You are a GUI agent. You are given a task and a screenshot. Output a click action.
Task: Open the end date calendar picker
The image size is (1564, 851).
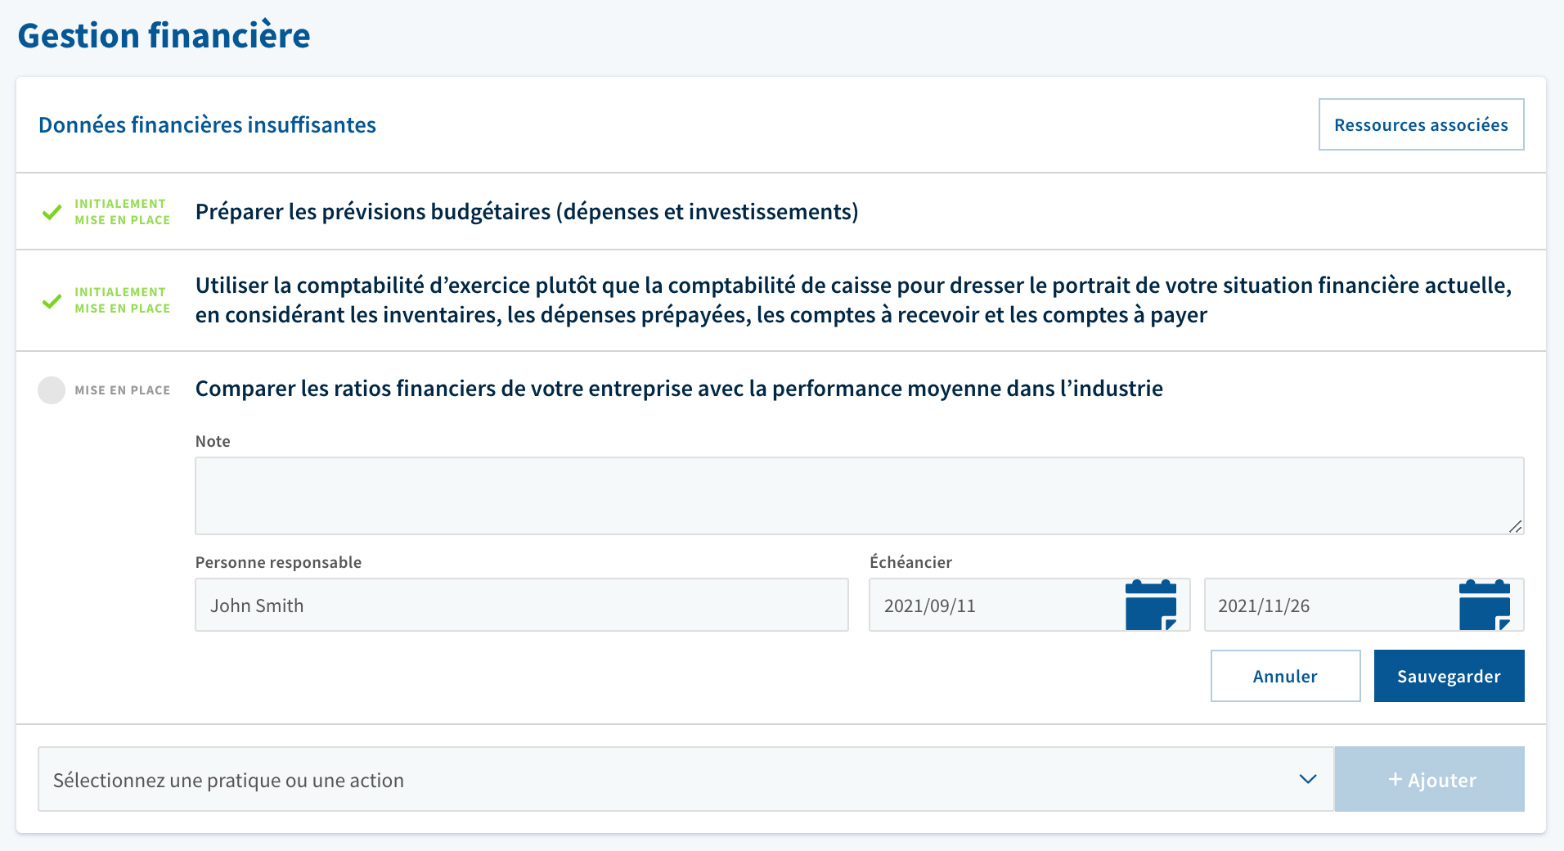click(x=1484, y=605)
